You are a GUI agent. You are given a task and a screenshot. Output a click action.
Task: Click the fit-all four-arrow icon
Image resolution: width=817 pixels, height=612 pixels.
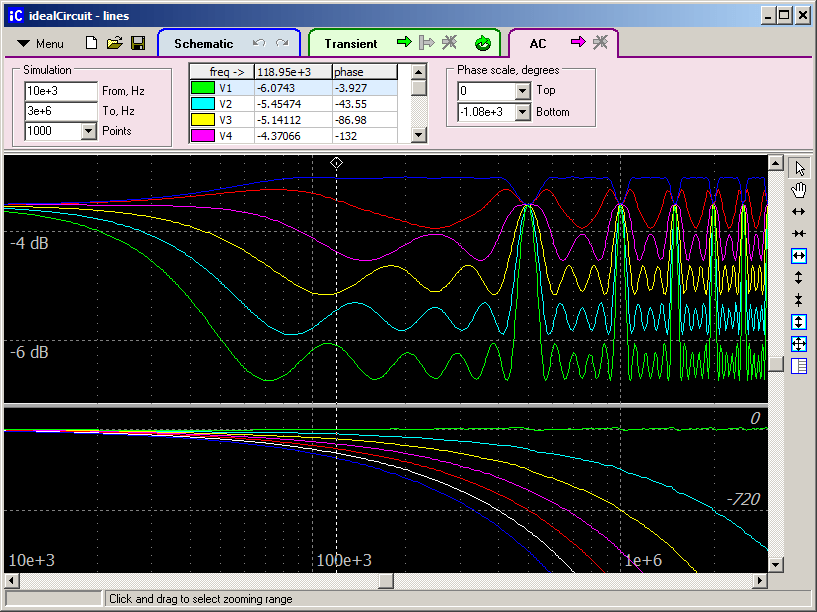pyautogui.click(x=799, y=344)
